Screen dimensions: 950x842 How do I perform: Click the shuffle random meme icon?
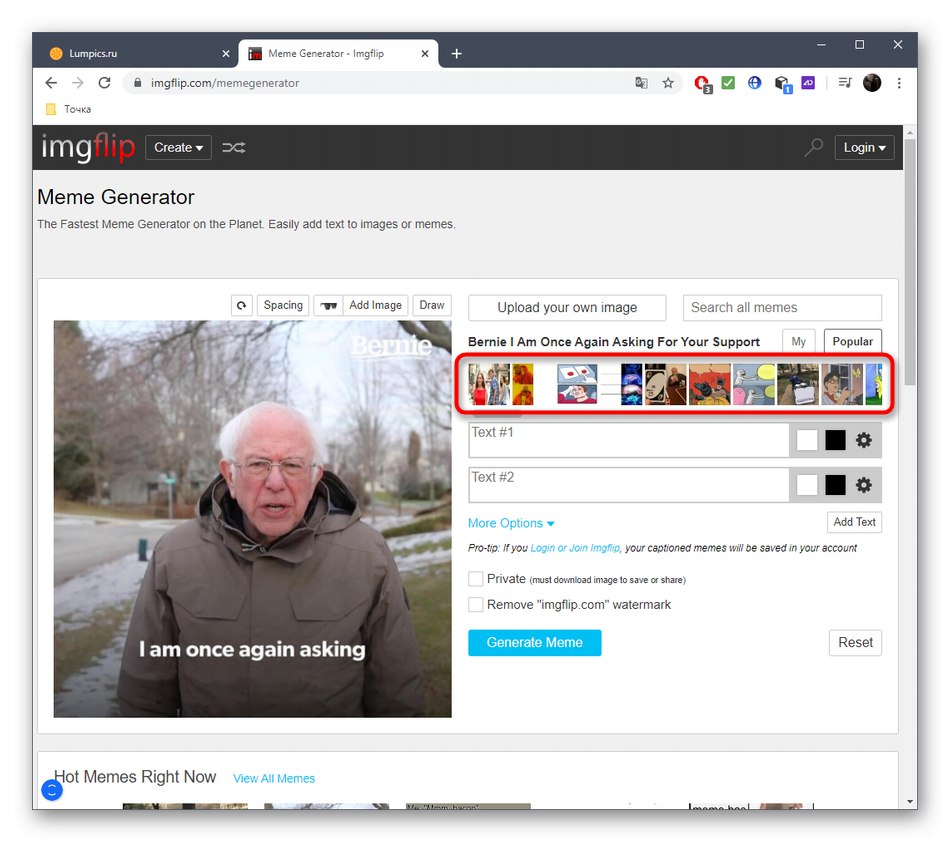pyautogui.click(x=233, y=148)
